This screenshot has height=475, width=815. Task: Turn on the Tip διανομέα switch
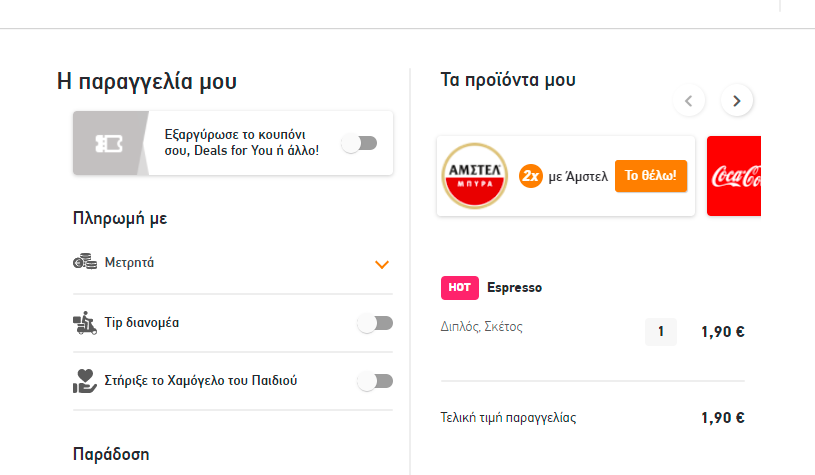pyautogui.click(x=375, y=323)
